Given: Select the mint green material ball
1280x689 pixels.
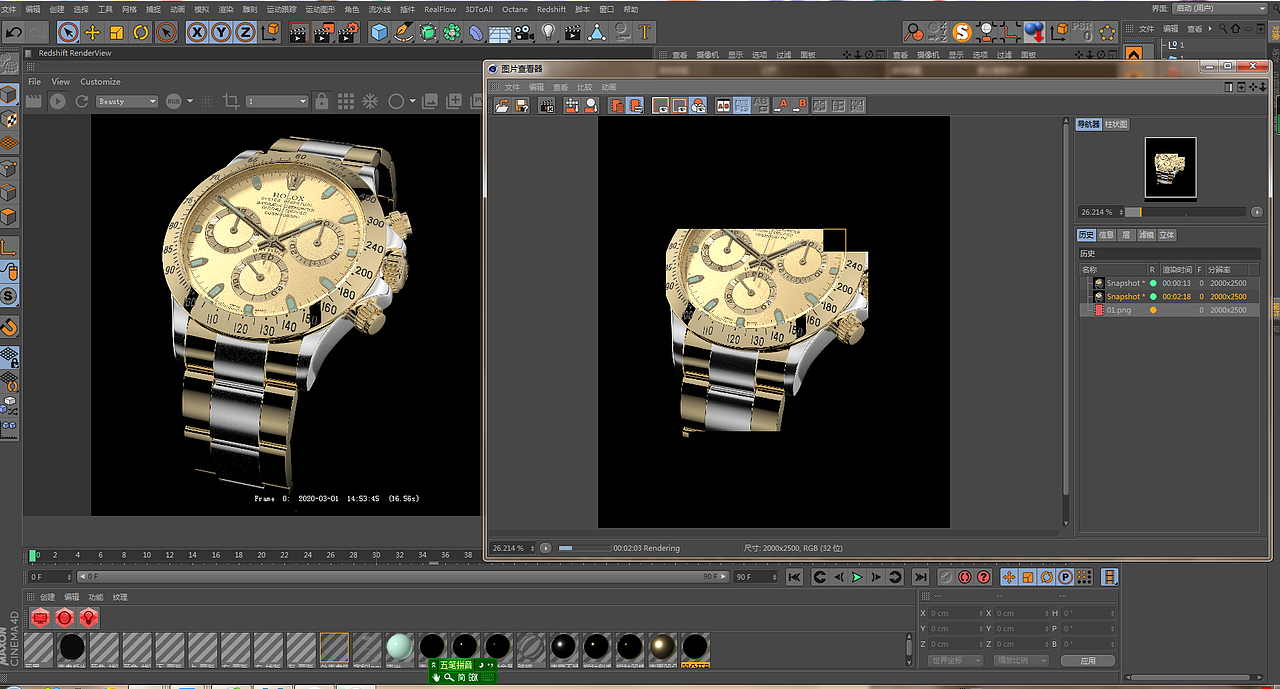Looking at the screenshot, I should click(400, 648).
